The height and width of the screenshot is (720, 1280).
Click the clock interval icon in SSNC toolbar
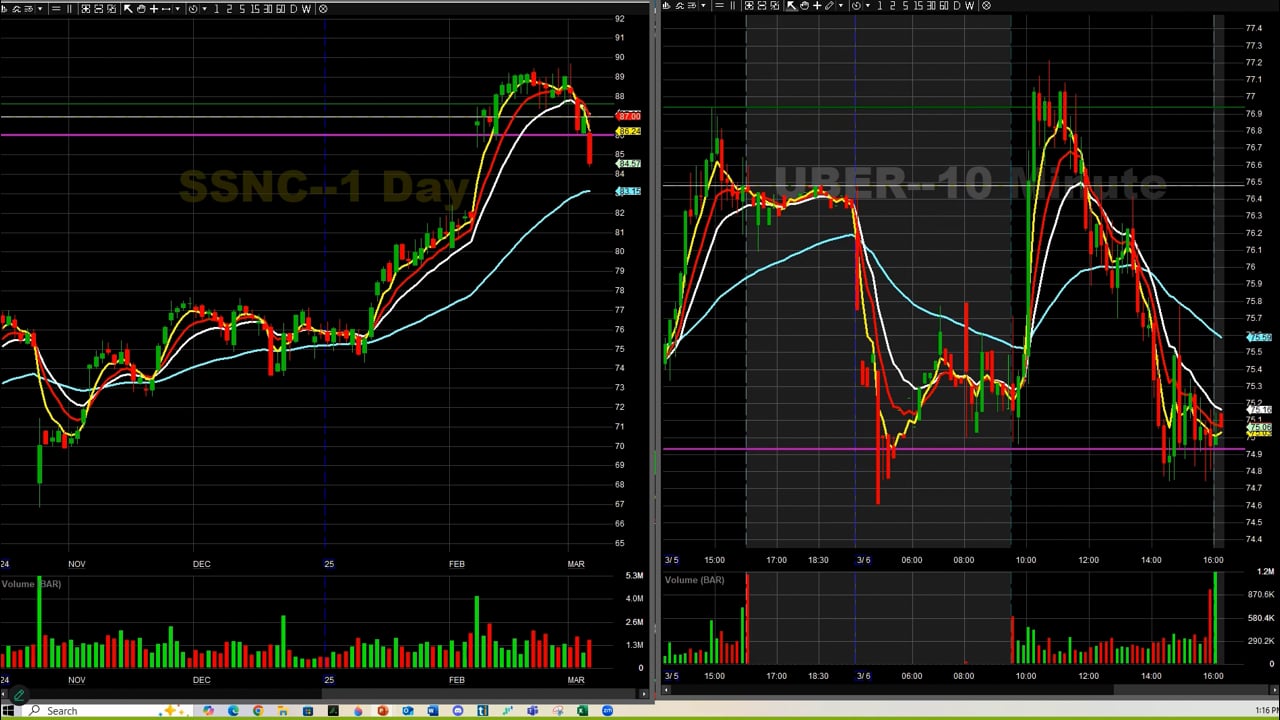pos(193,9)
